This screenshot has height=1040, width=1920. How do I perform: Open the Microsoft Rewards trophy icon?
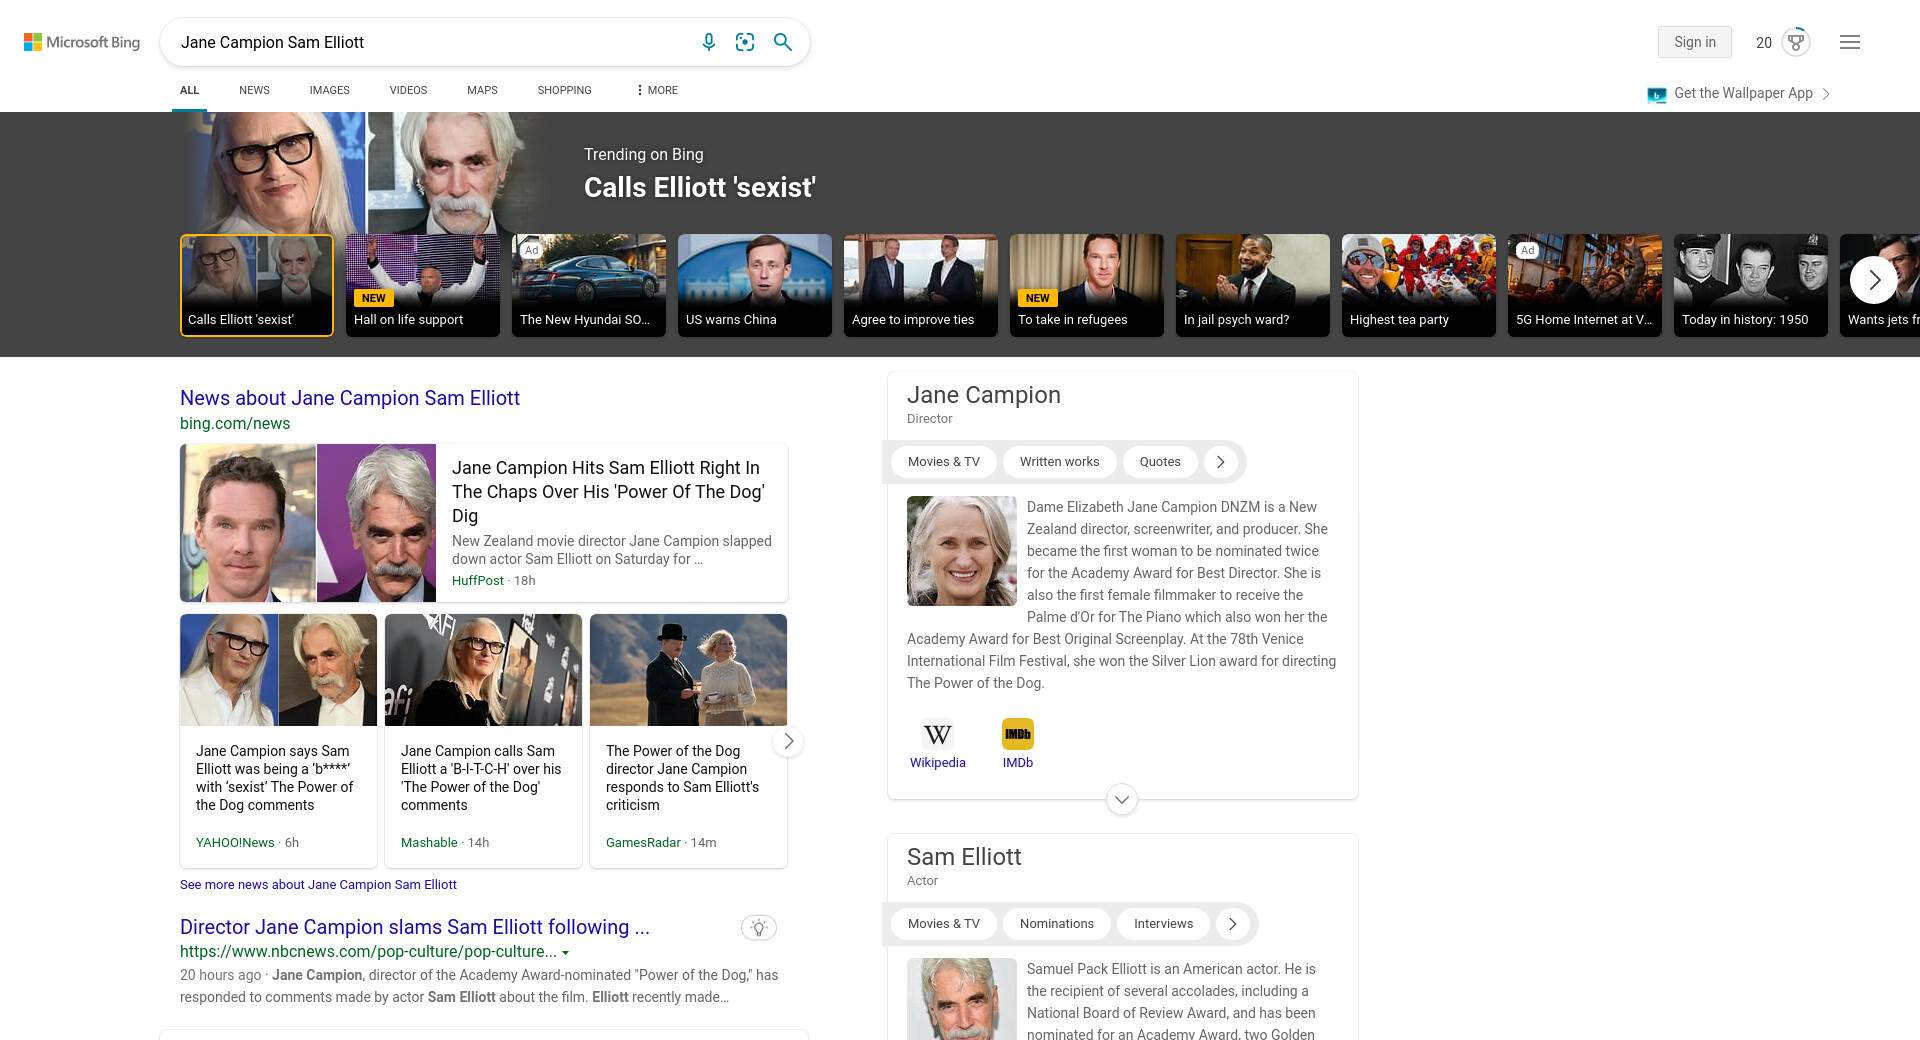coord(1796,42)
